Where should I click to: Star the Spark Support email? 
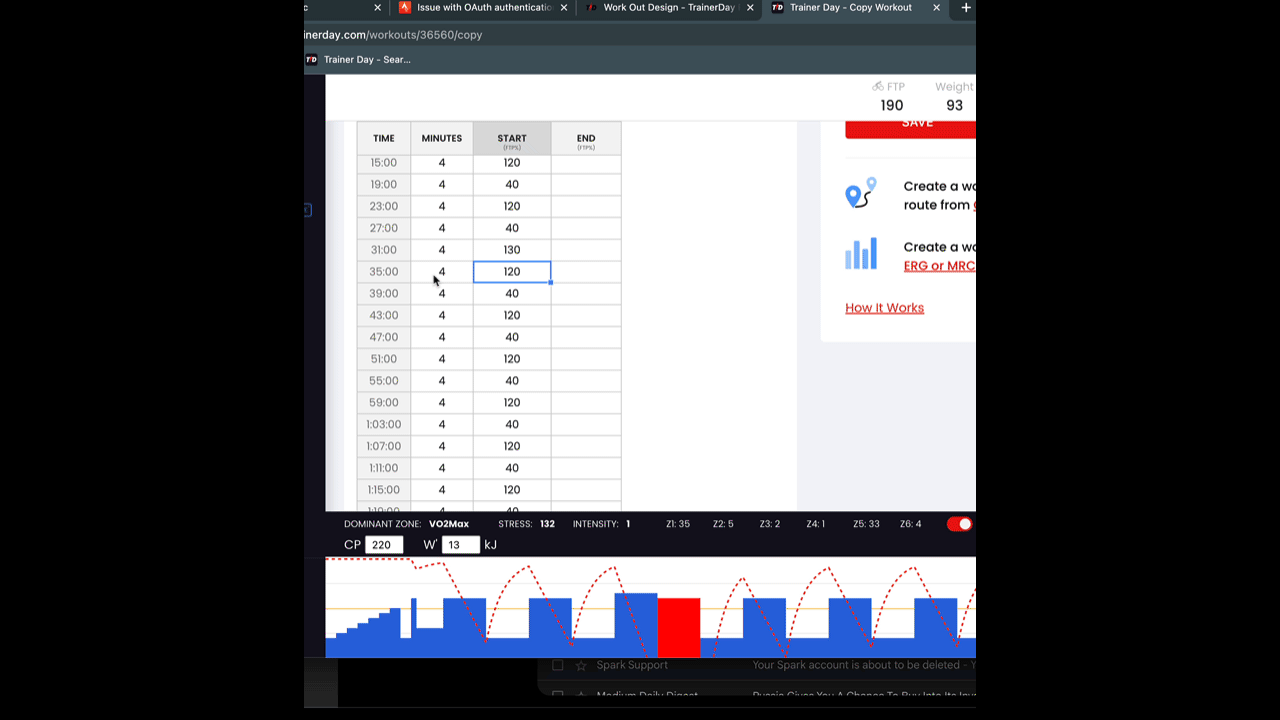click(x=581, y=665)
